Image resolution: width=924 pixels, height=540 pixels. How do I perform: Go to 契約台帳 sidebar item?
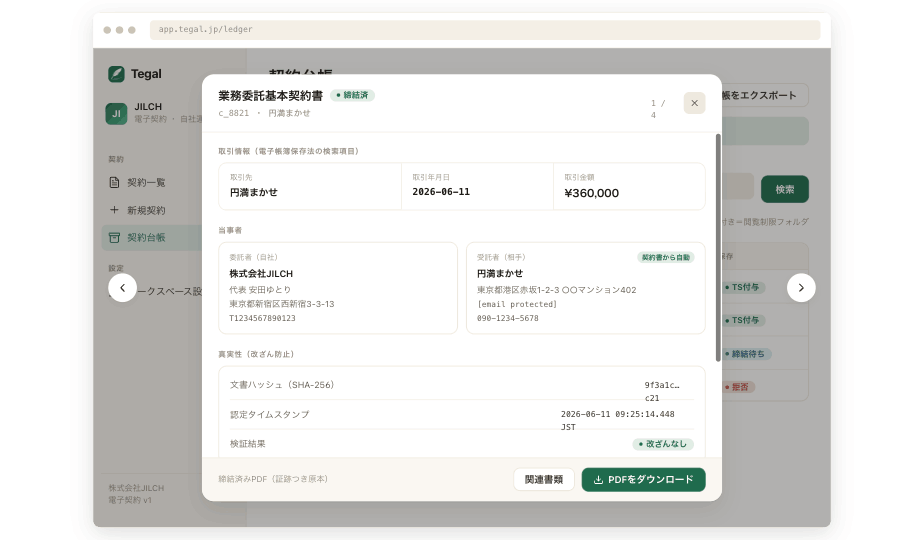tap(152, 238)
